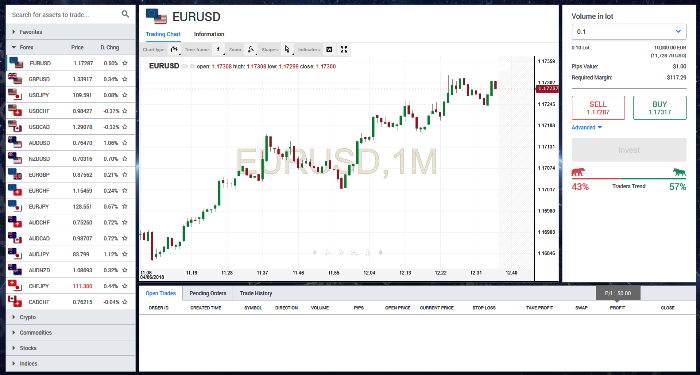
Task: Click the AUDCAD flag pair icon
Action: tap(15, 238)
